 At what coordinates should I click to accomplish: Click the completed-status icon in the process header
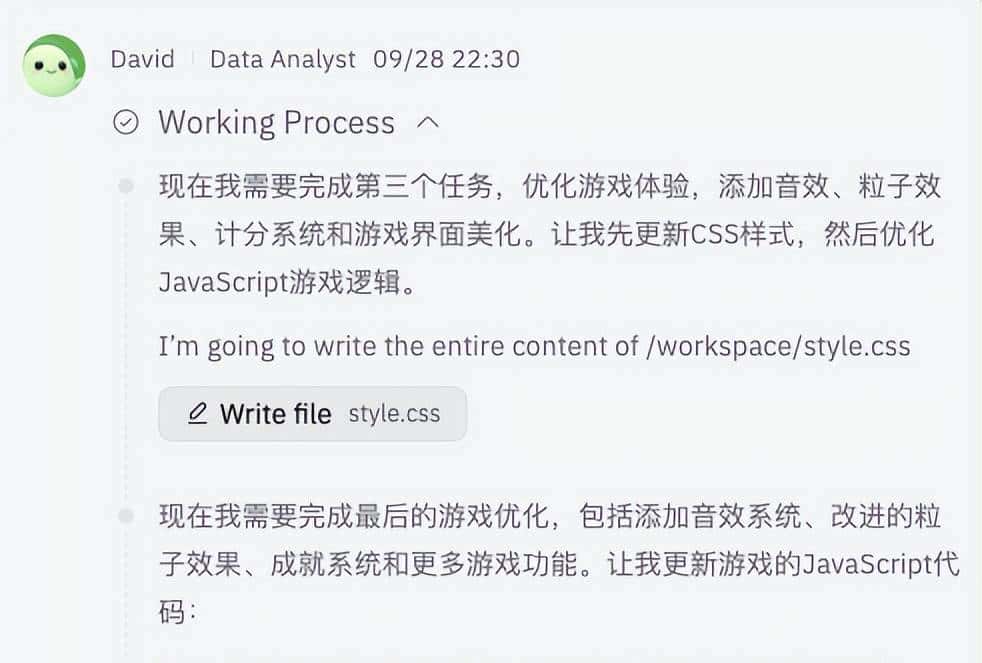[x=126, y=122]
